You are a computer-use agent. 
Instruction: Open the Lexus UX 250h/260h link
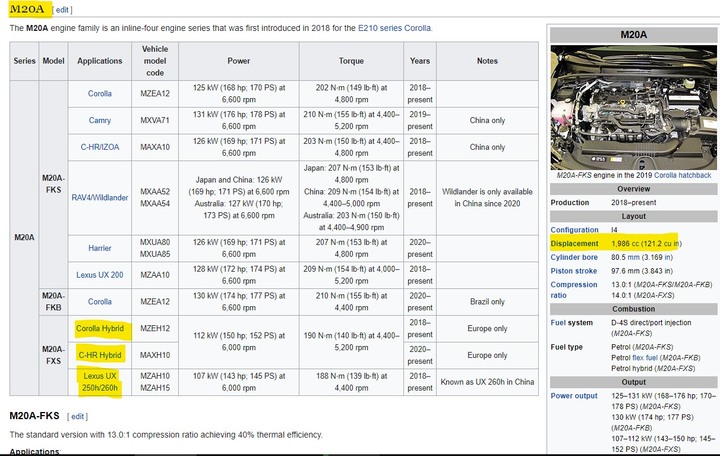coord(100,382)
